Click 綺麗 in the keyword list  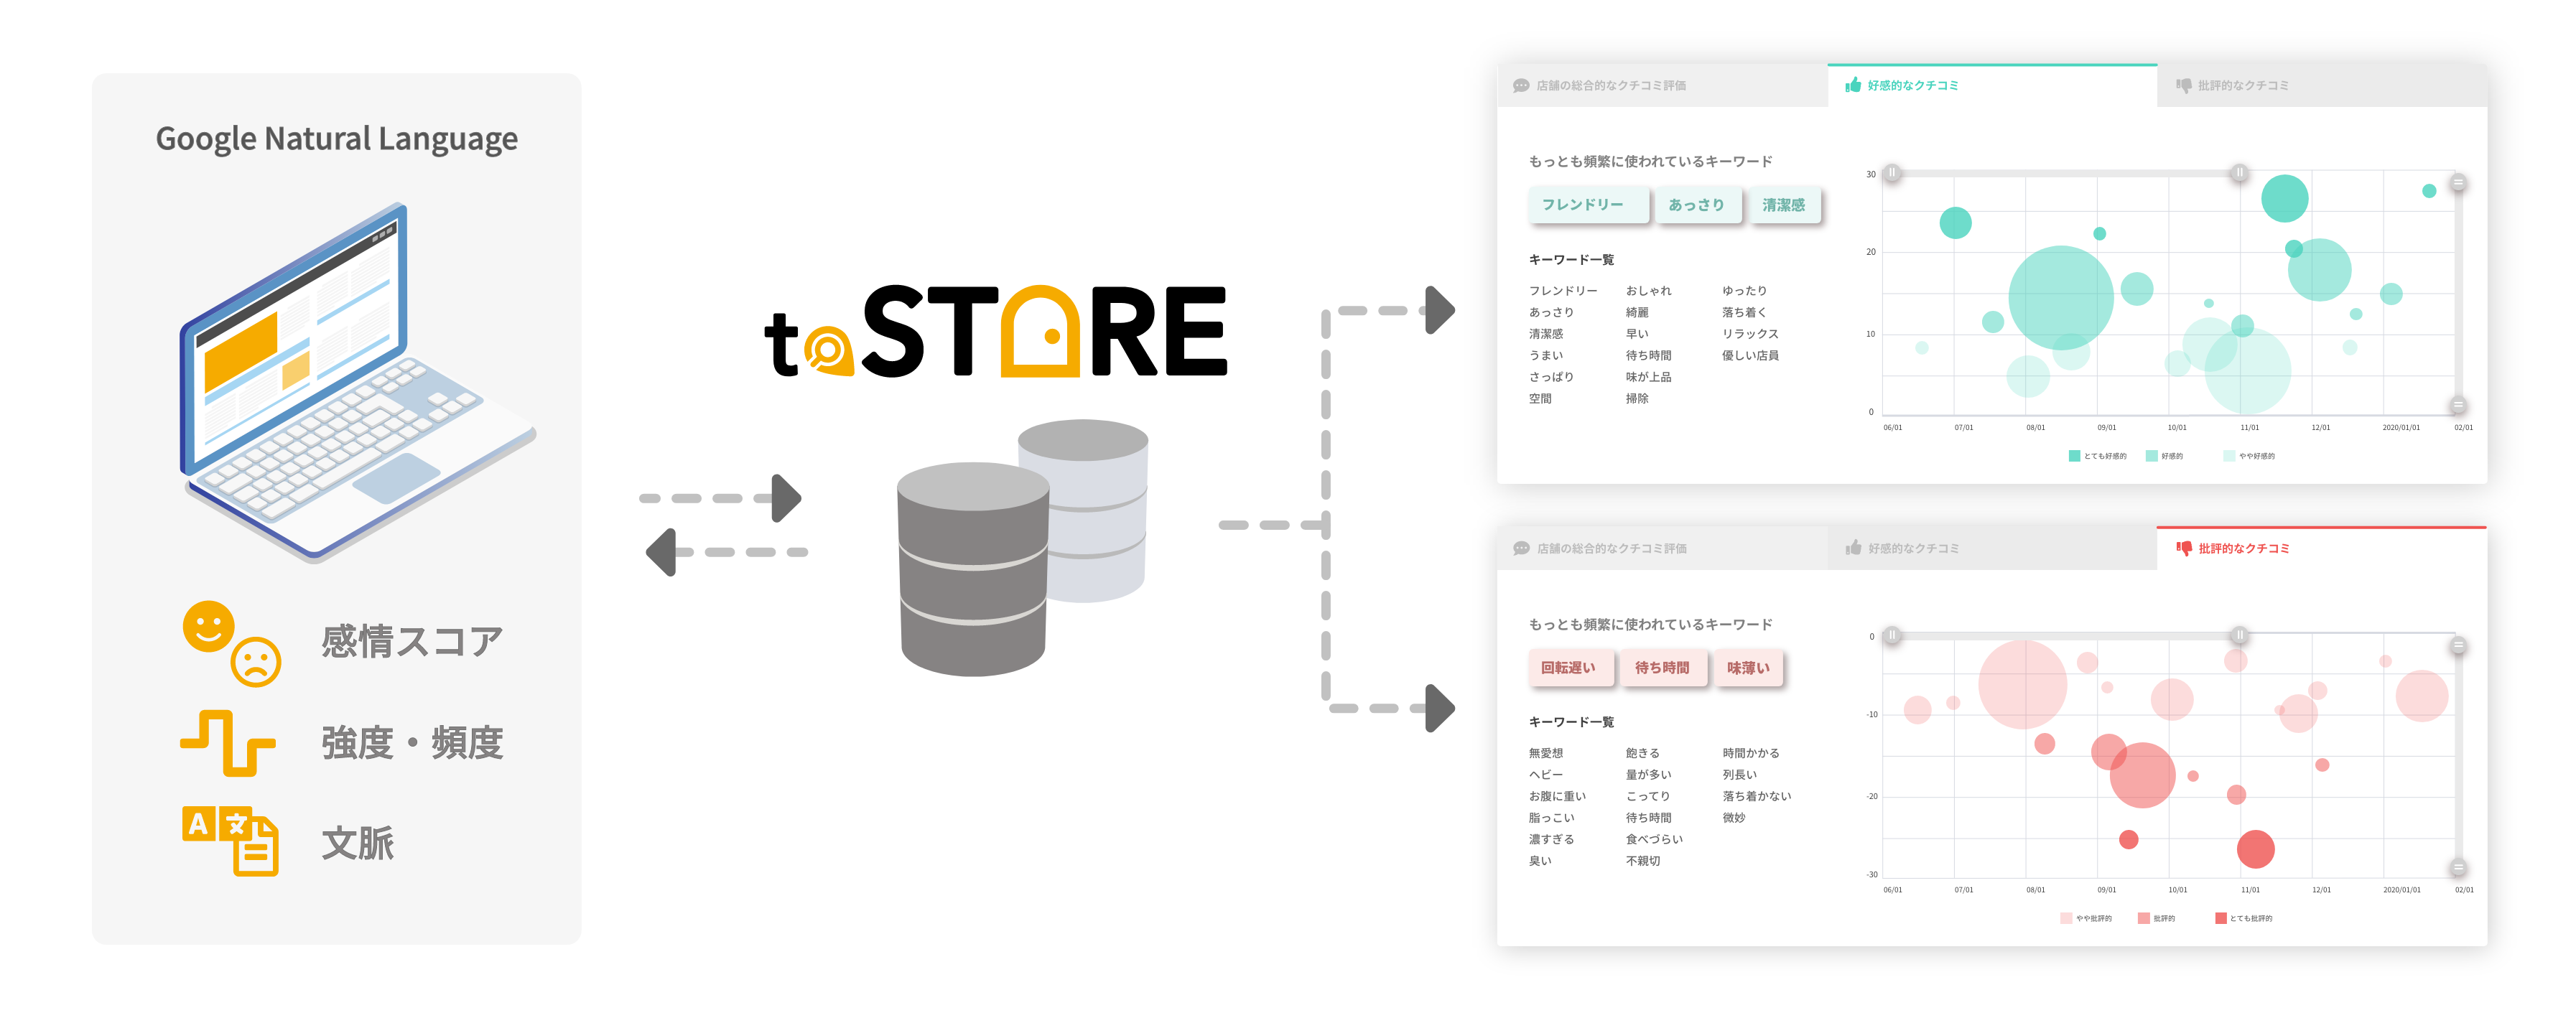(x=1637, y=313)
